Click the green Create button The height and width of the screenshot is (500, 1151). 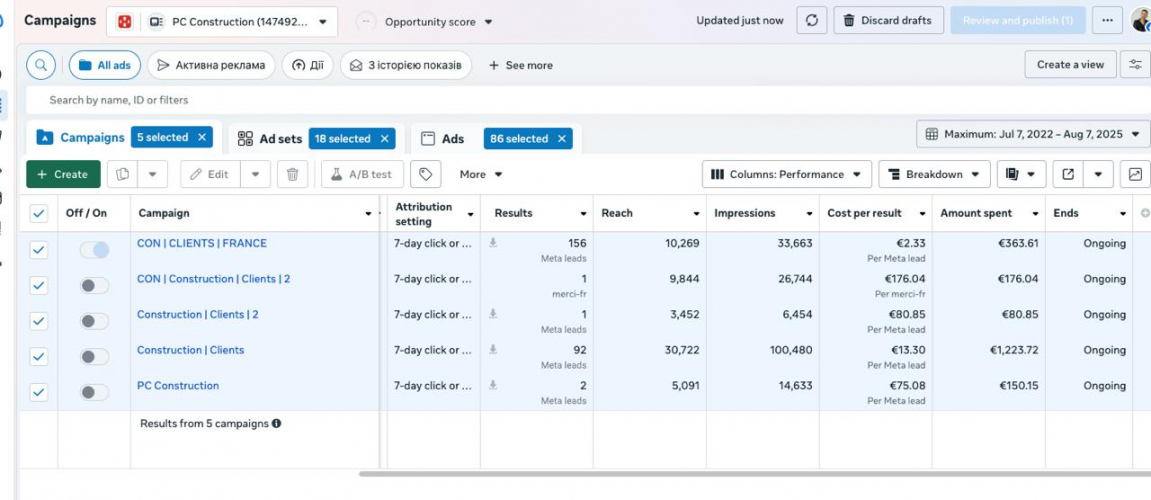coord(63,174)
